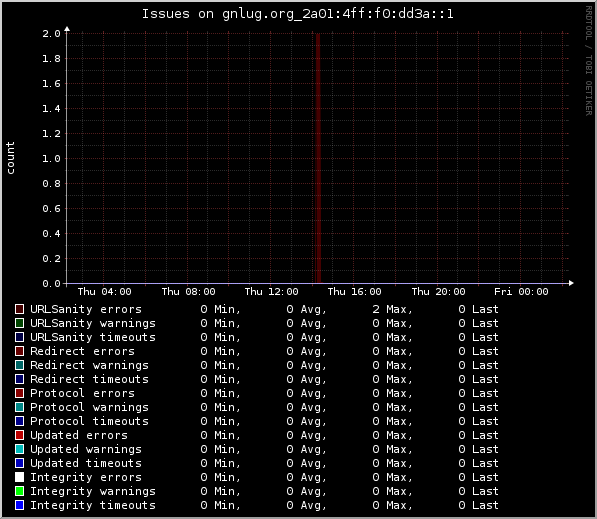The width and height of the screenshot is (597, 519).
Task: Click the Integrity errors white swatch
Action: [x=19, y=477]
